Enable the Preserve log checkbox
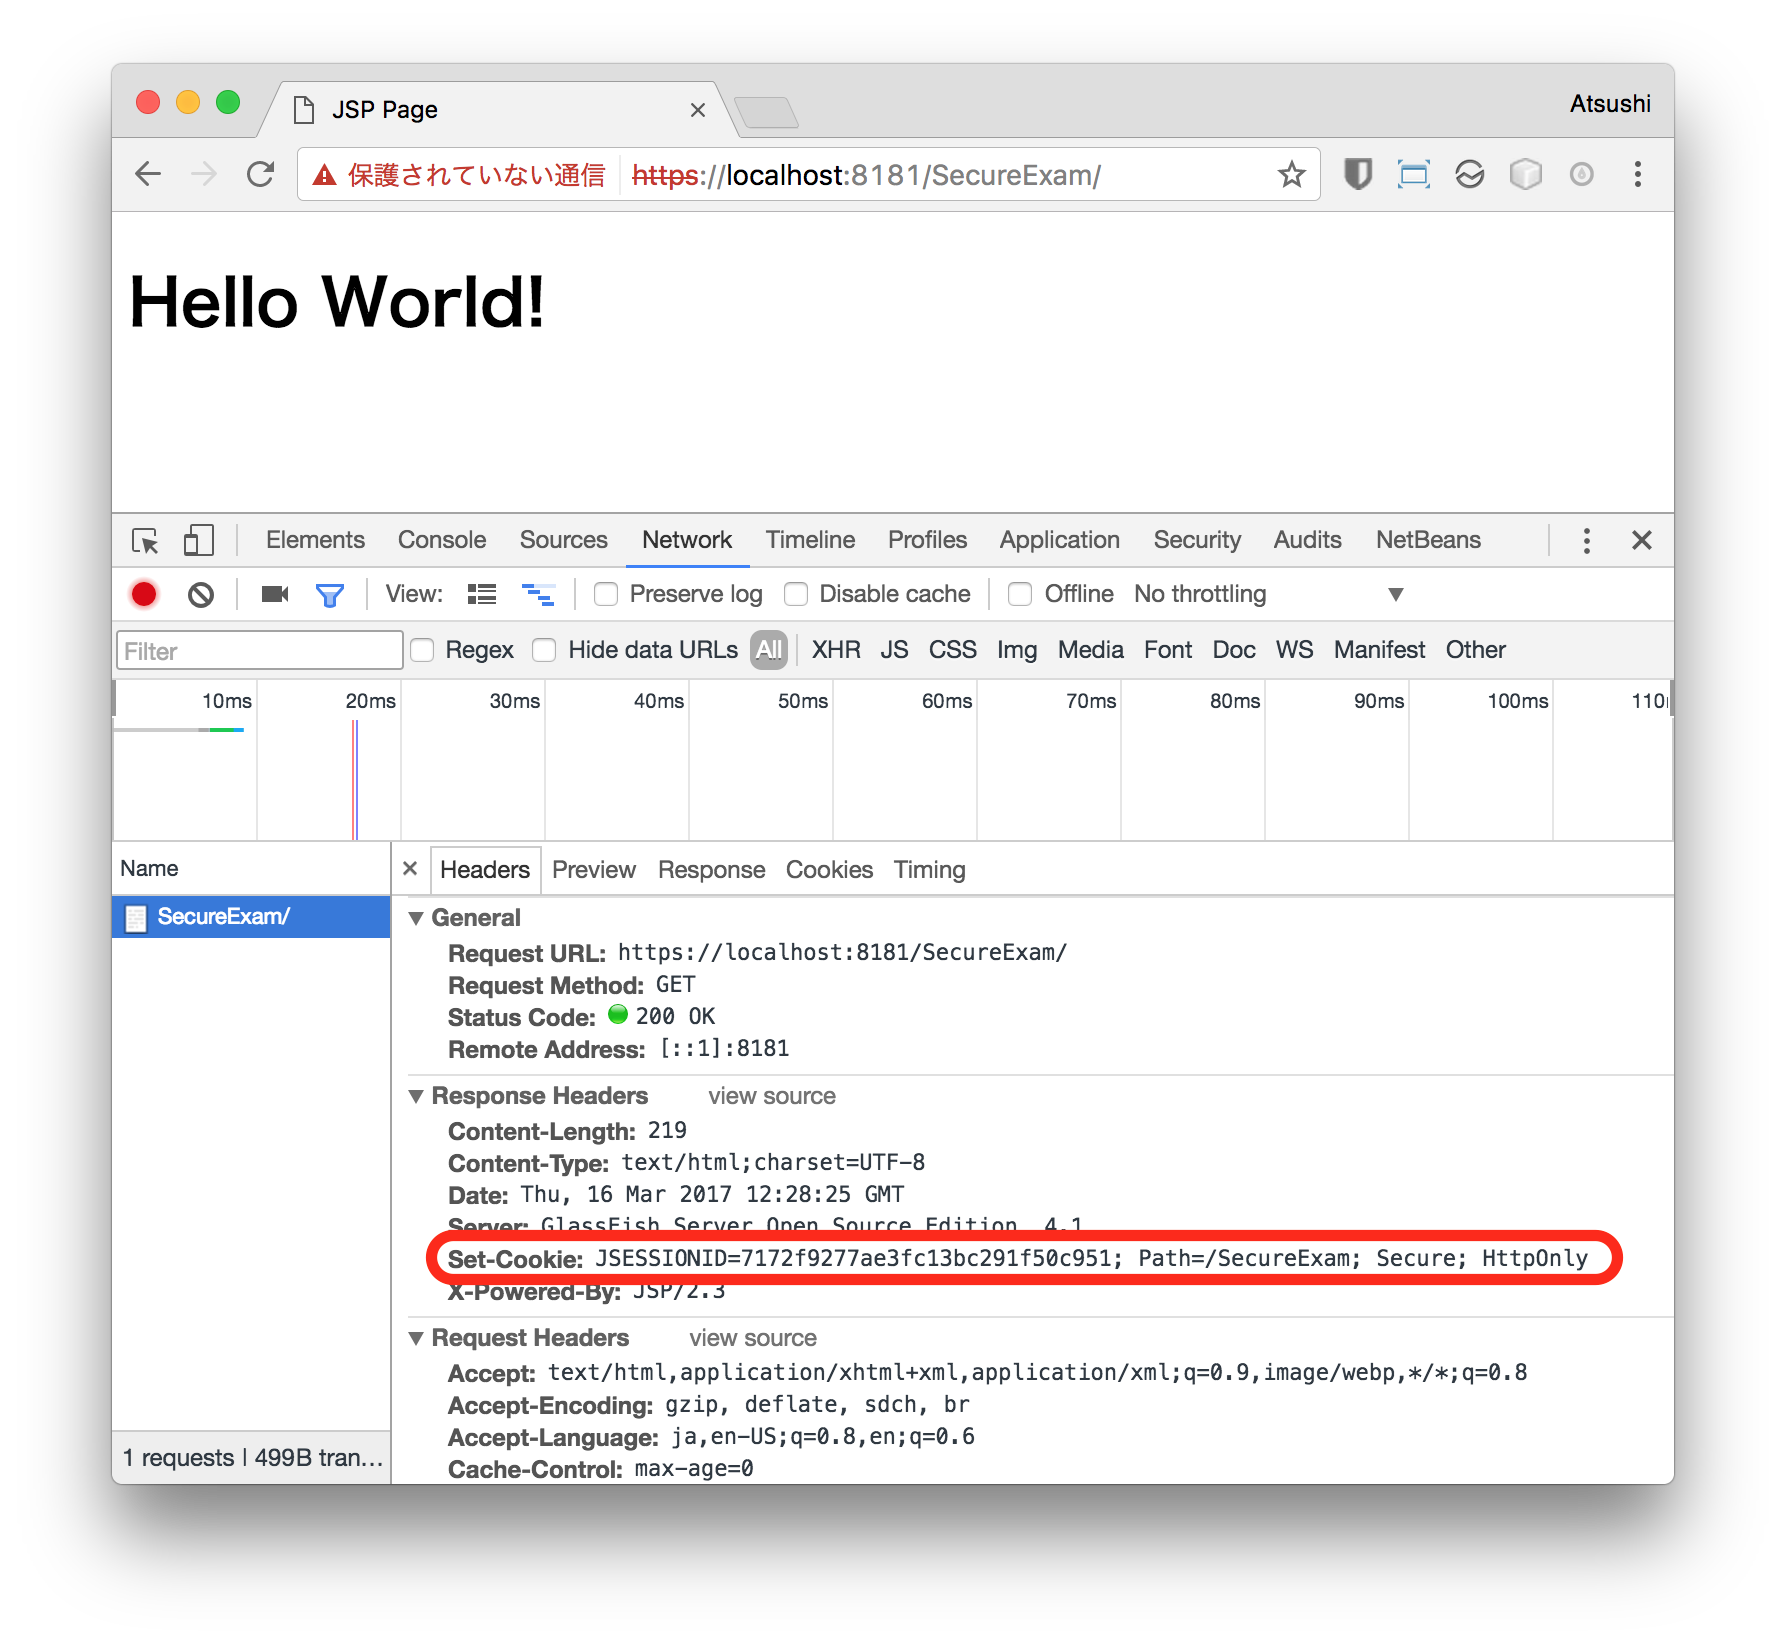Screen dimensions: 1786x1644 [x=606, y=595]
